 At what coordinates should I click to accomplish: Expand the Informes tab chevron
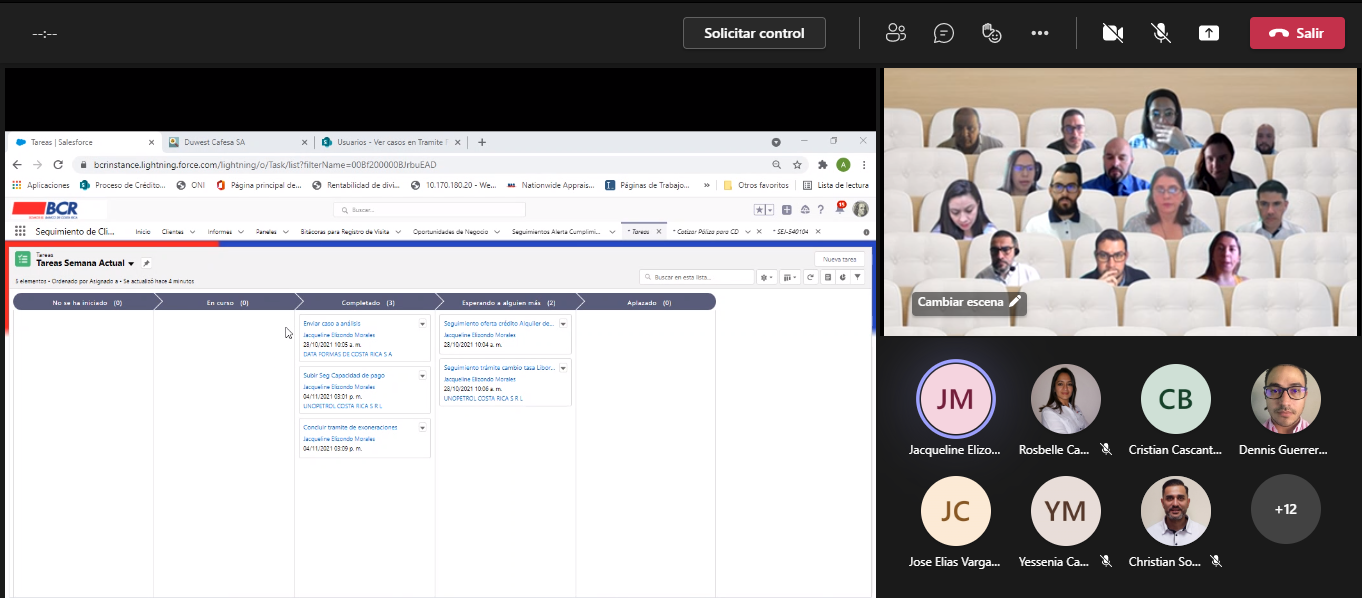pyautogui.click(x=240, y=232)
